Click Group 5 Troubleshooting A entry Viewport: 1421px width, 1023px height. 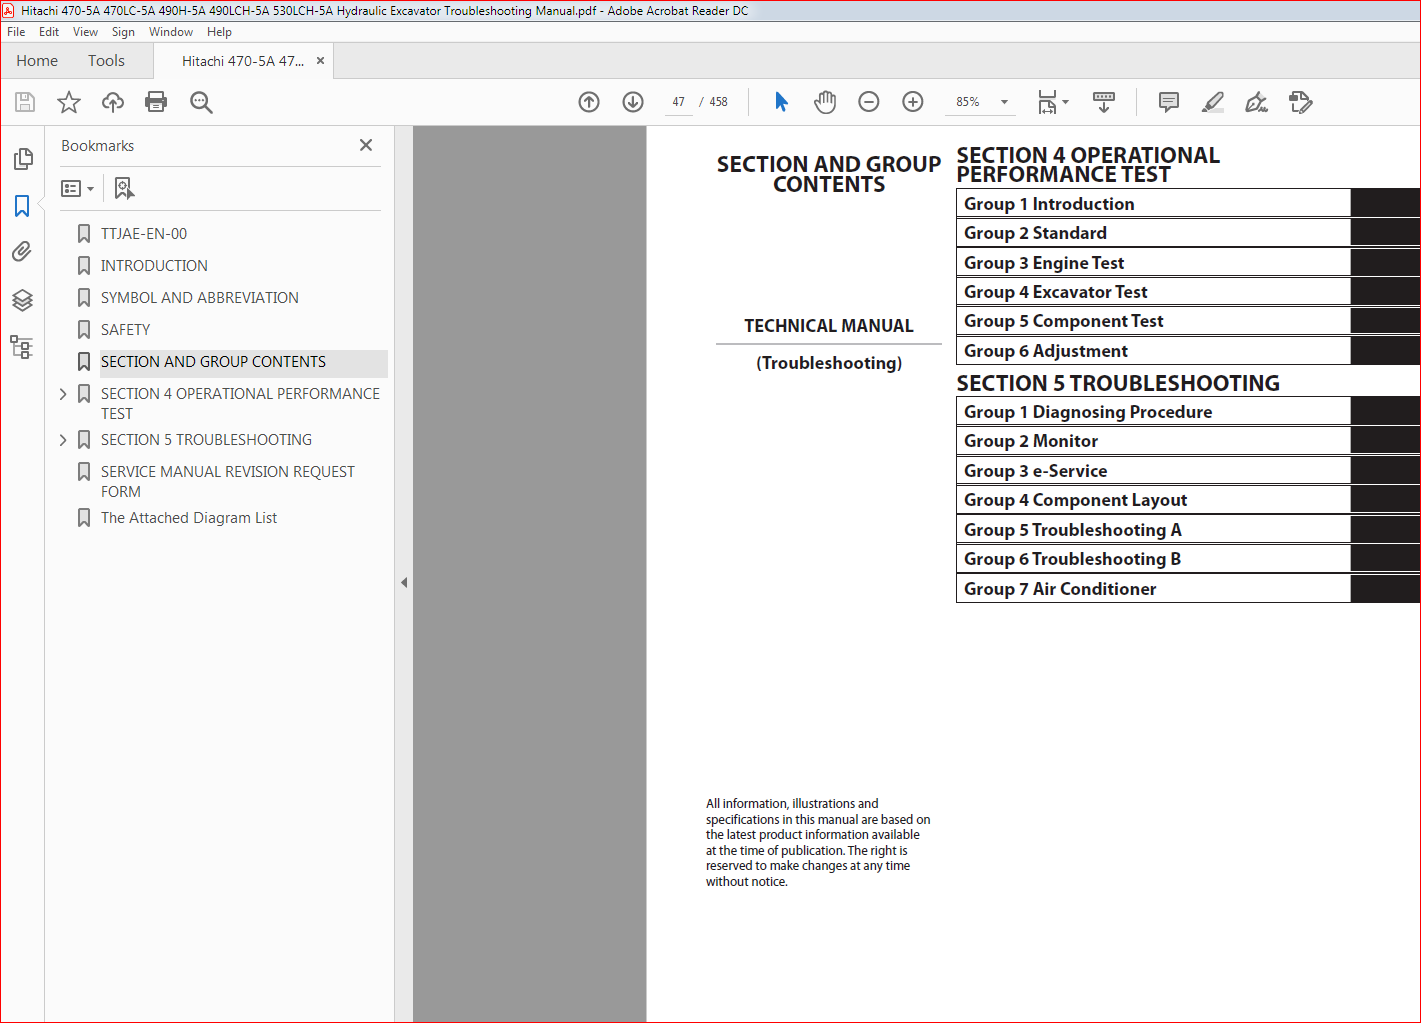pos(1073,530)
